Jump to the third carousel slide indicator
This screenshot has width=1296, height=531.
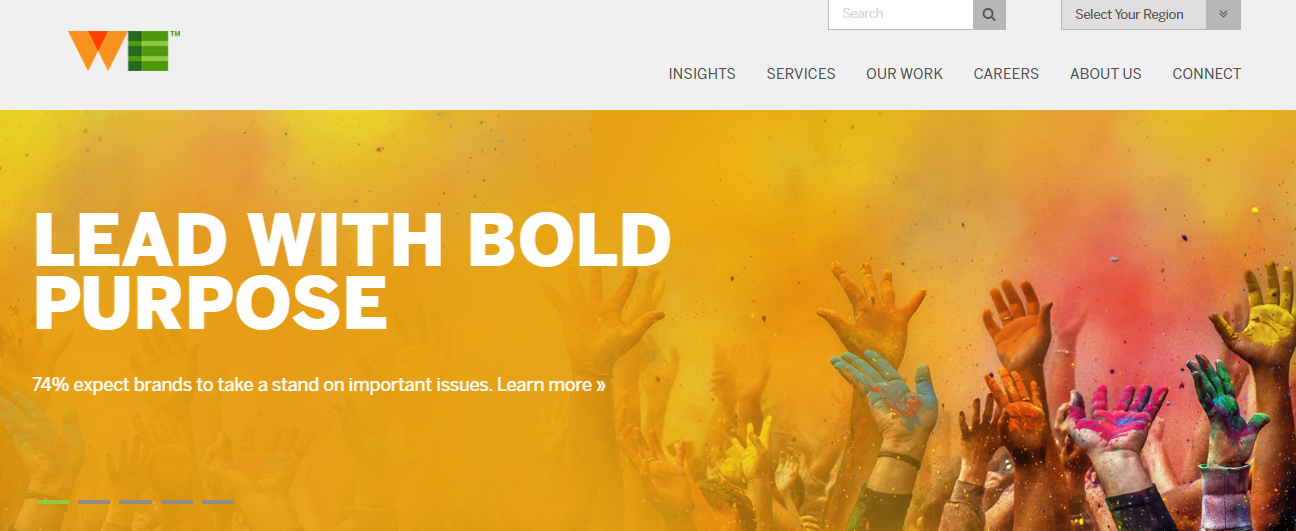[x=135, y=501]
